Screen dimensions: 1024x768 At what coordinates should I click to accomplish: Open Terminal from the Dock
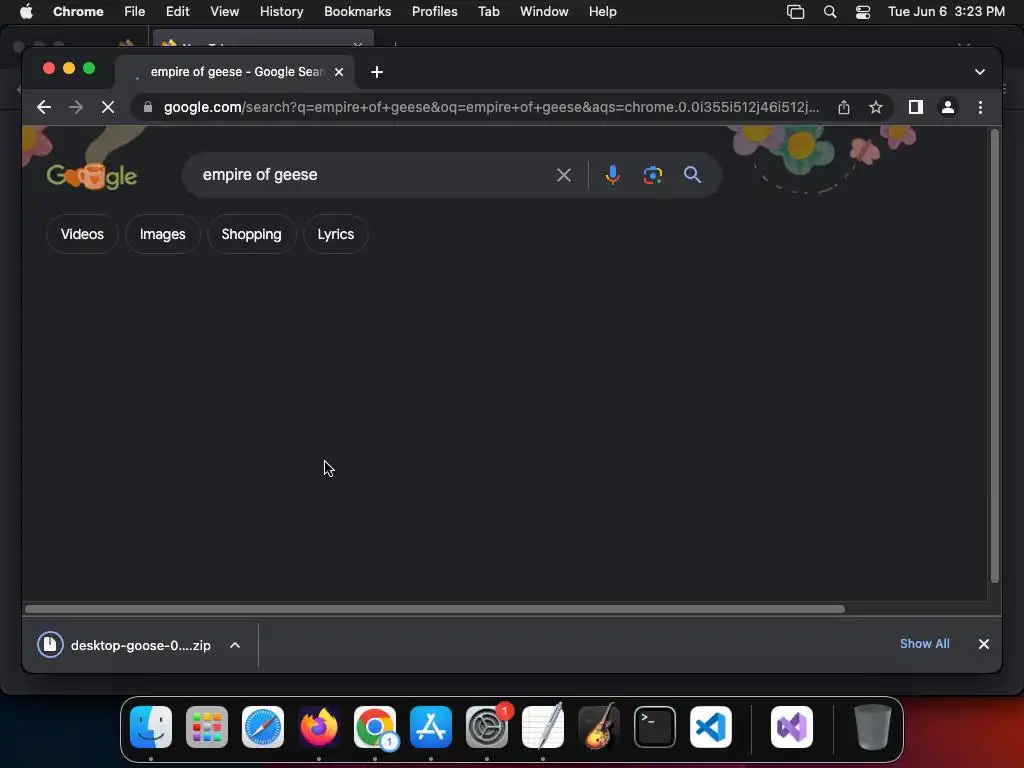click(655, 727)
